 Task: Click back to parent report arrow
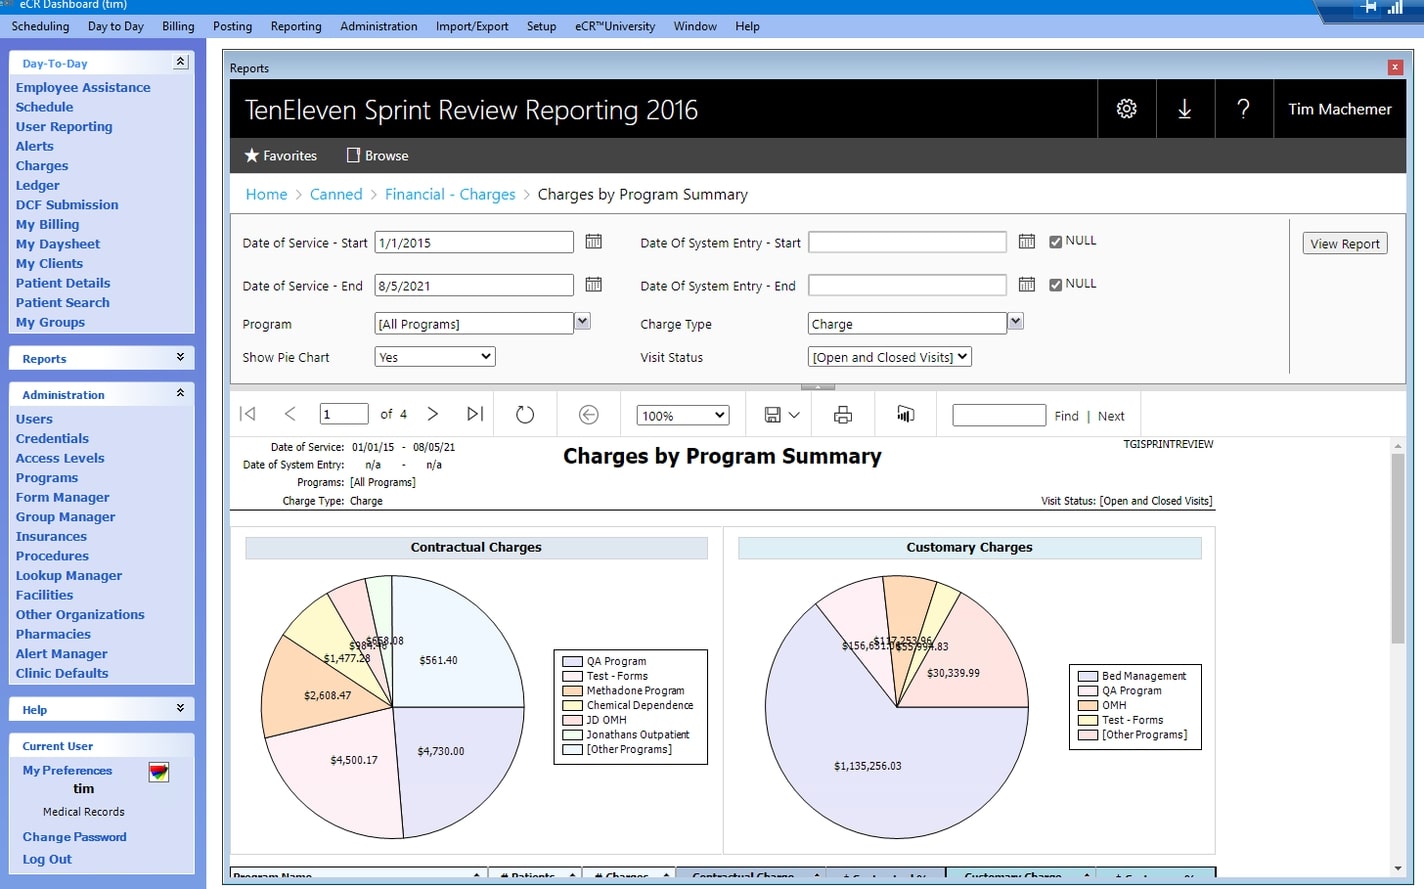589,414
